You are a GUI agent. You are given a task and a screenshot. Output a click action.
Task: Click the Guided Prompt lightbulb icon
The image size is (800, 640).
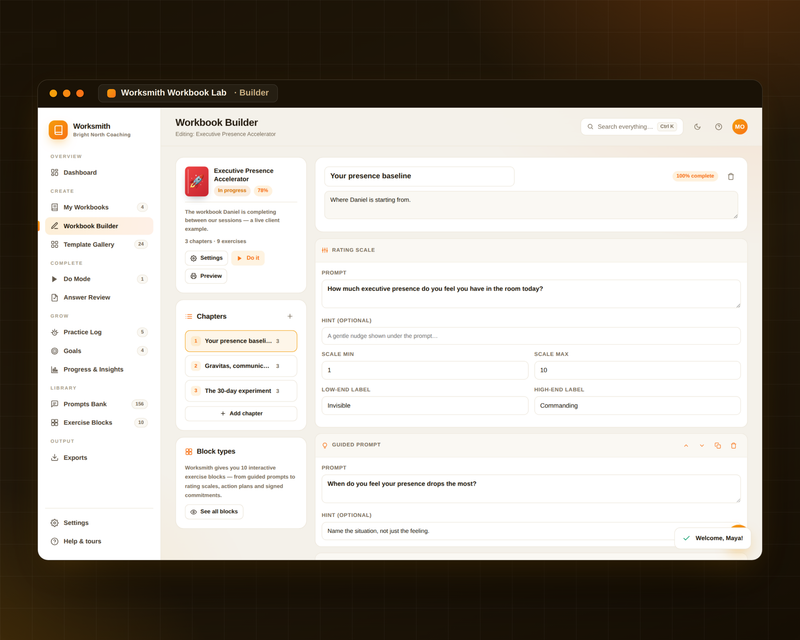coord(325,445)
